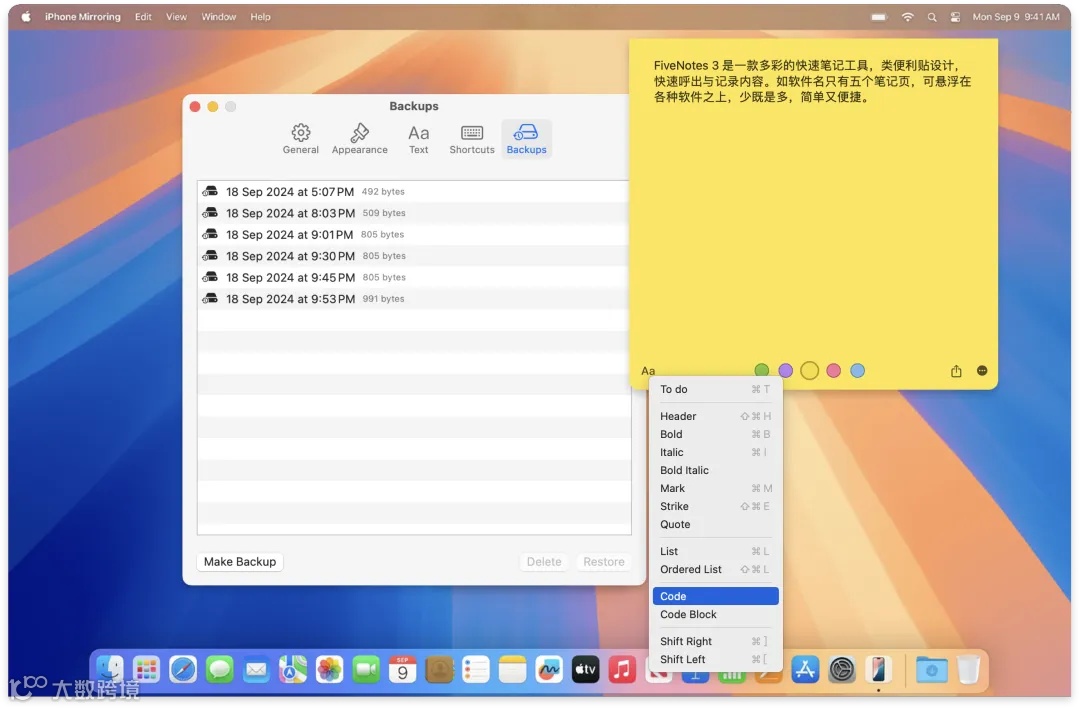Open the Apple TV app in the Dock
Screen dimensions: 1080x709
tap(585, 669)
